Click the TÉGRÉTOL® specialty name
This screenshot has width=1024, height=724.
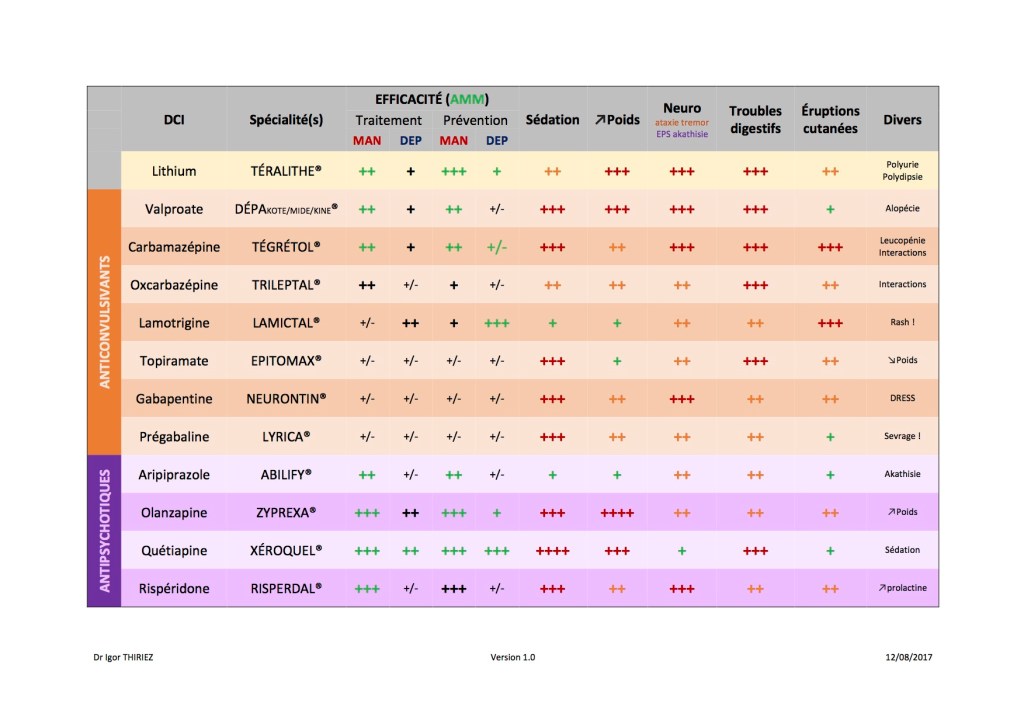(286, 246)
